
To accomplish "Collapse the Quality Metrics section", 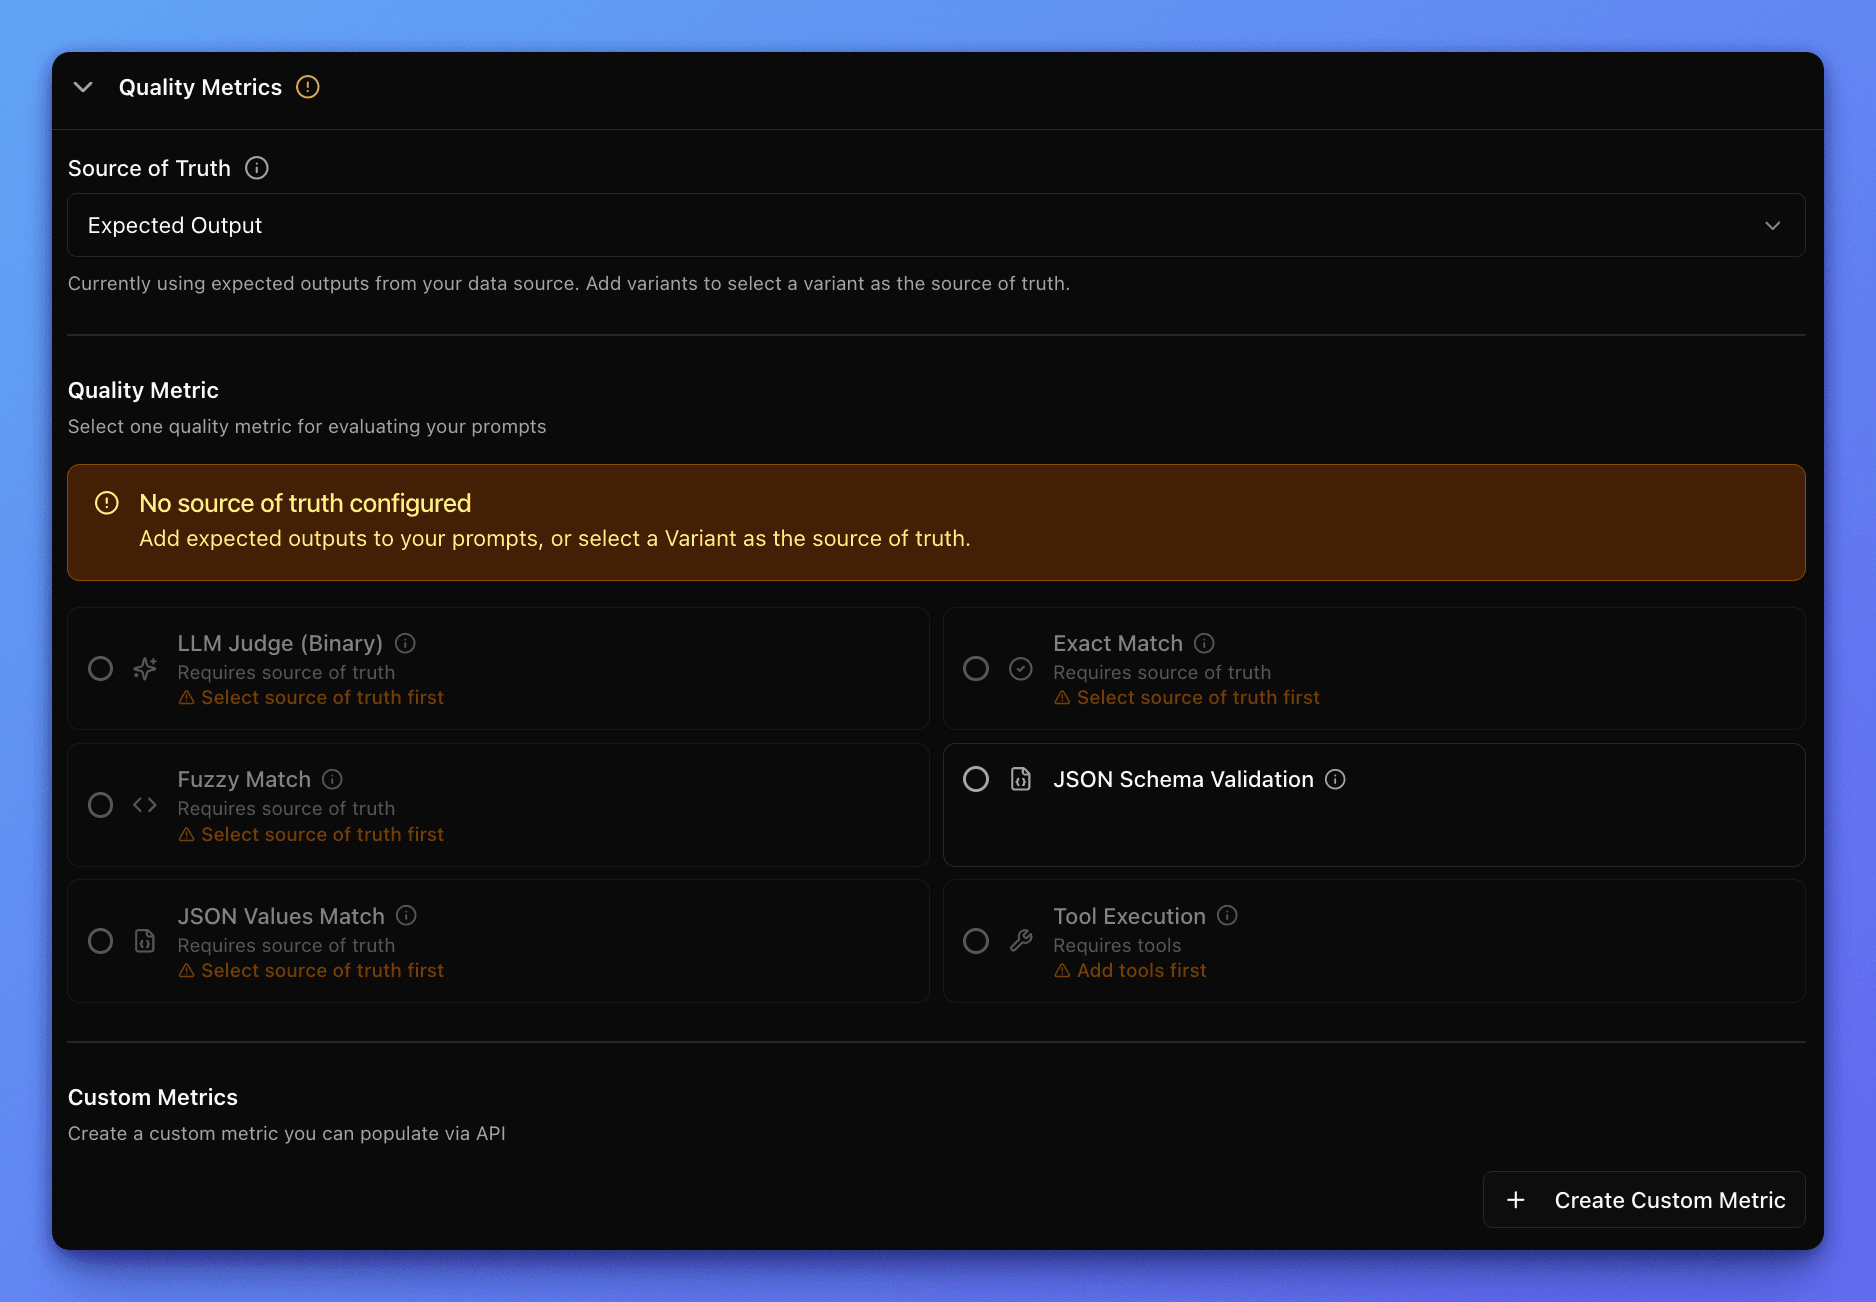I will pos(83,88).
